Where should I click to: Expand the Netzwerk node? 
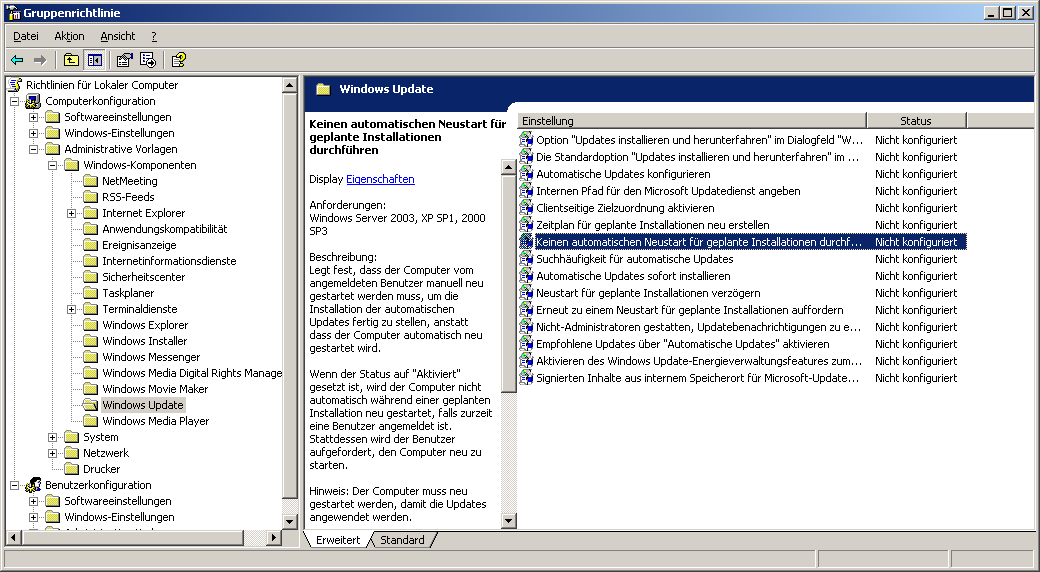click(x=52, y=453)
